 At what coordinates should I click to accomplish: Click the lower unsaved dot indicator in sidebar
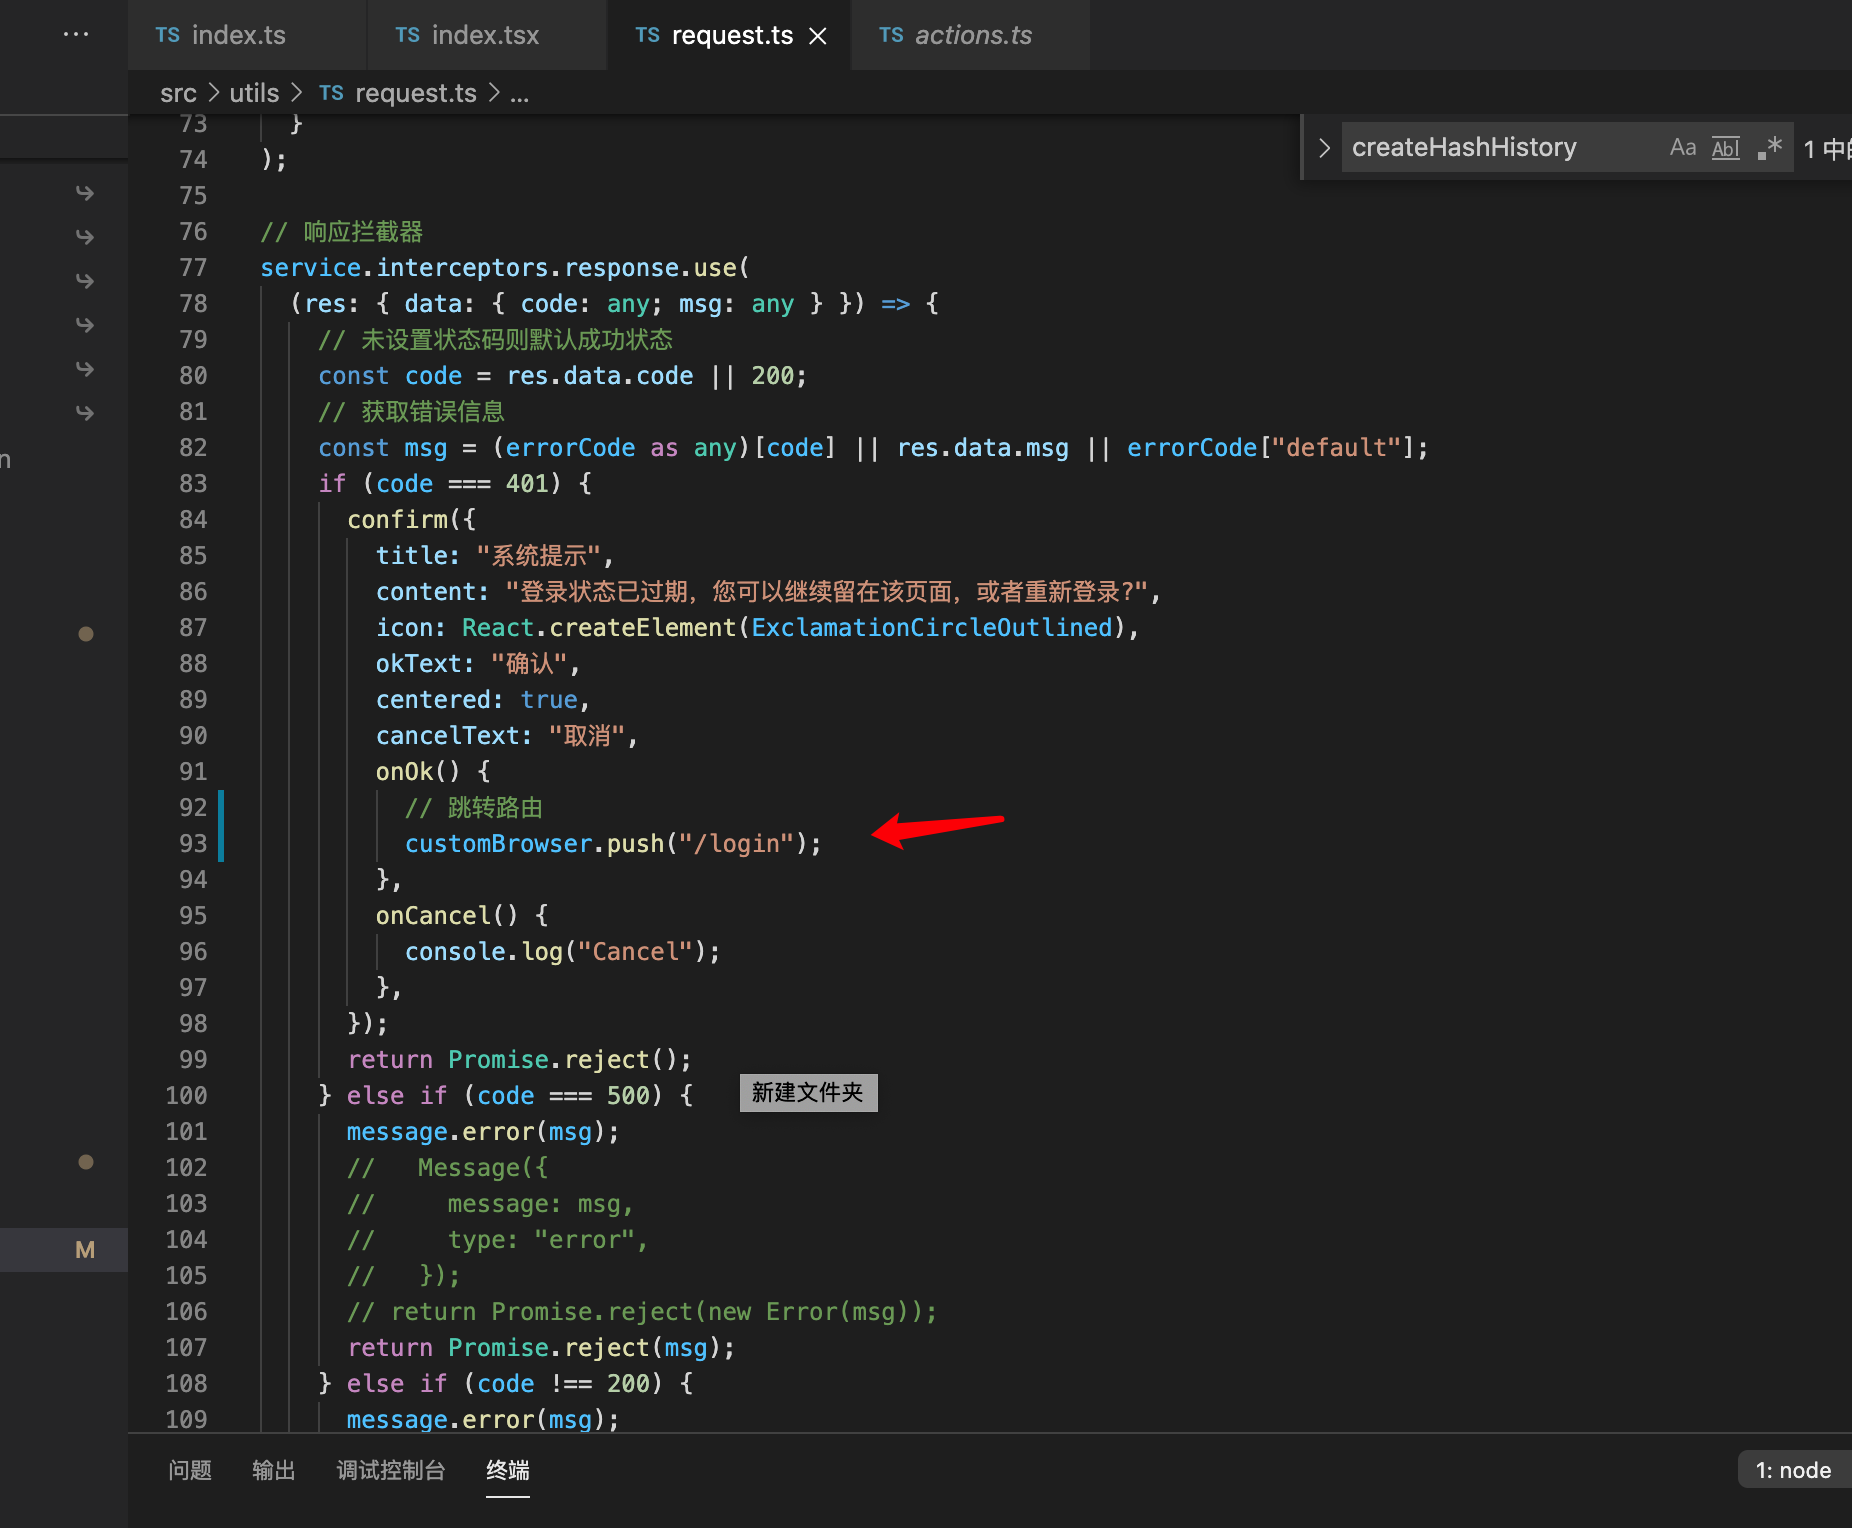point(86,1161)
